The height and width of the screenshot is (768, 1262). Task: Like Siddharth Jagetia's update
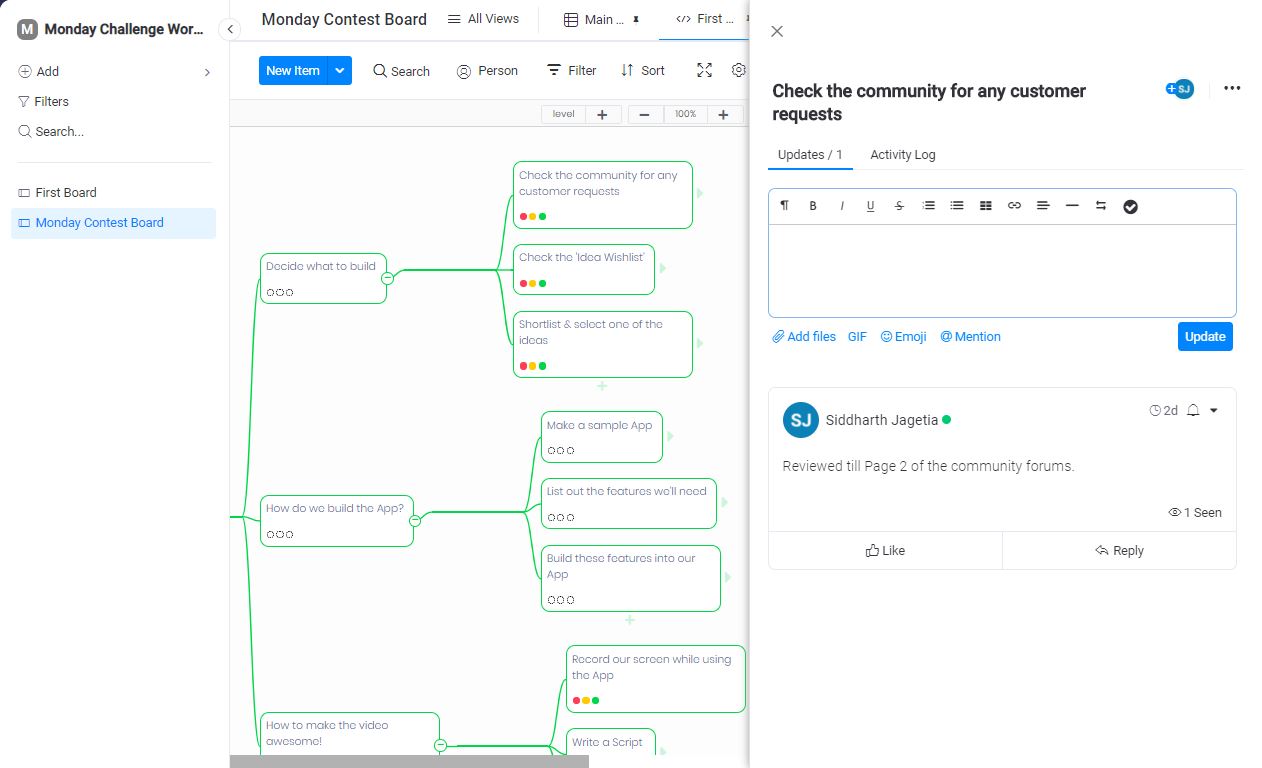click(885, 550)
